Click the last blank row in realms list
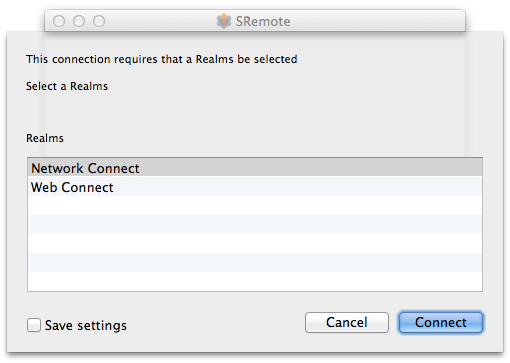Viewport: 510px width, 363px height. coord(255,281)
